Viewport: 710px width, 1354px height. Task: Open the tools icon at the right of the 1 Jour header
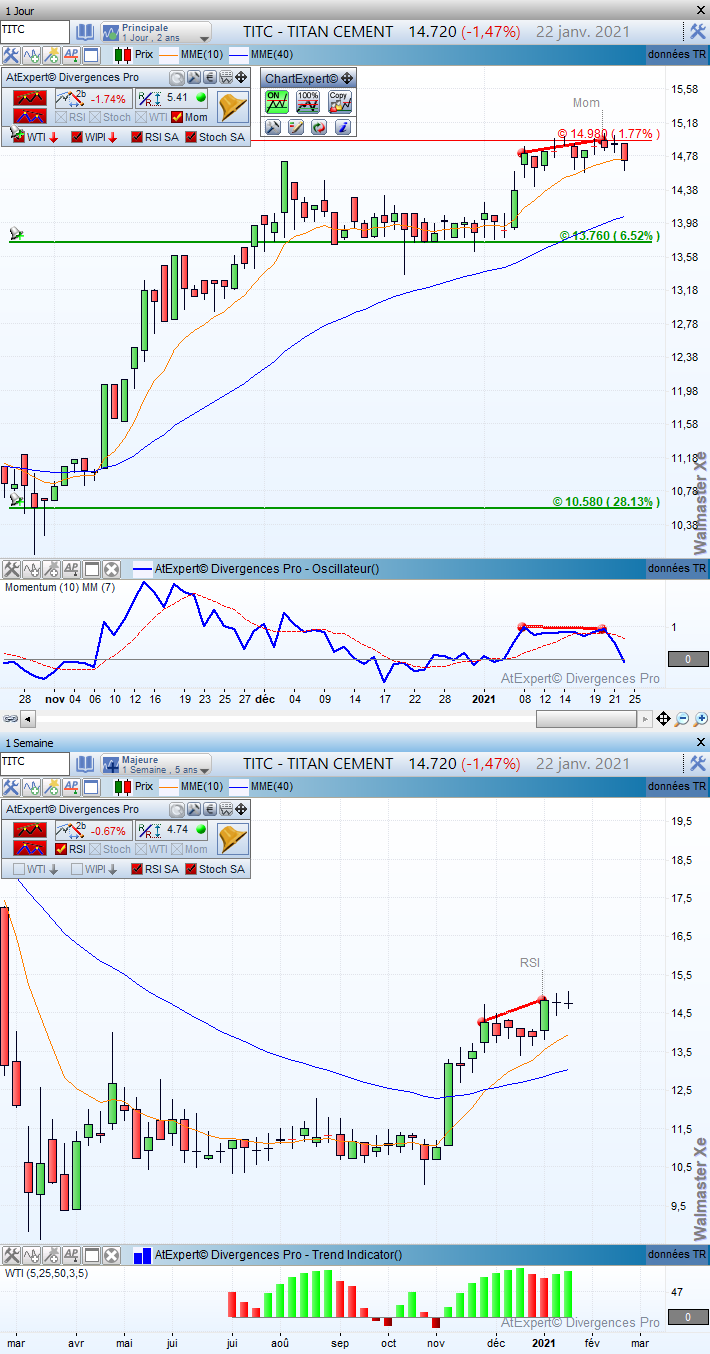coord(698,32)
